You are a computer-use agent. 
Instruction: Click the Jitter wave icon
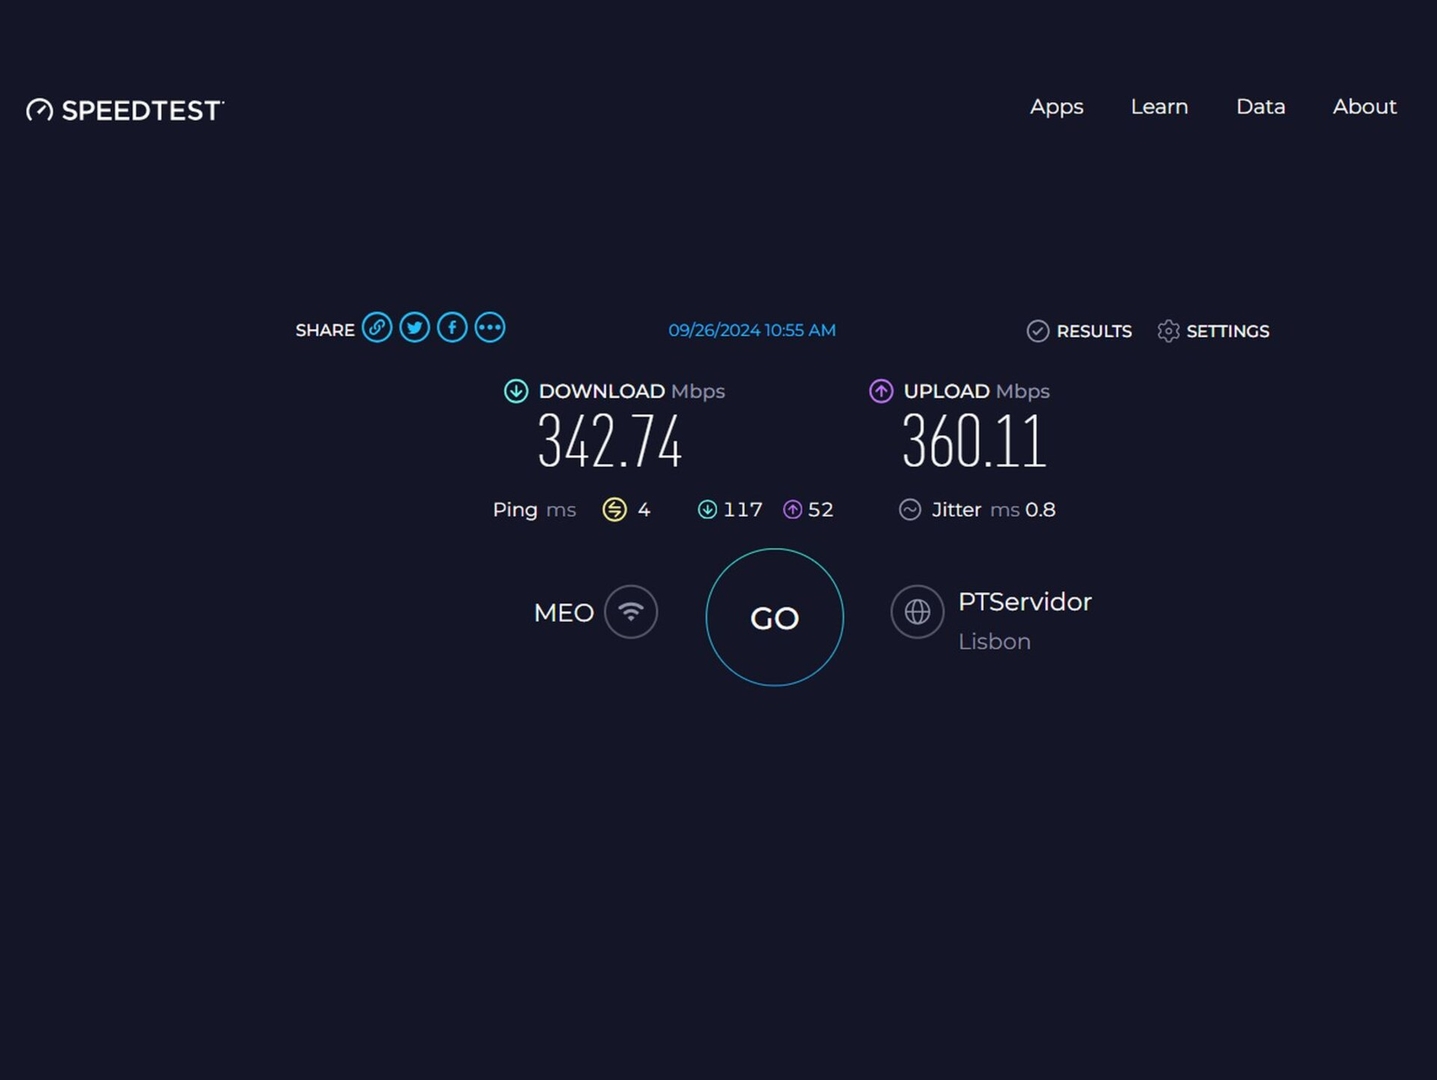[x=910, y=510]
